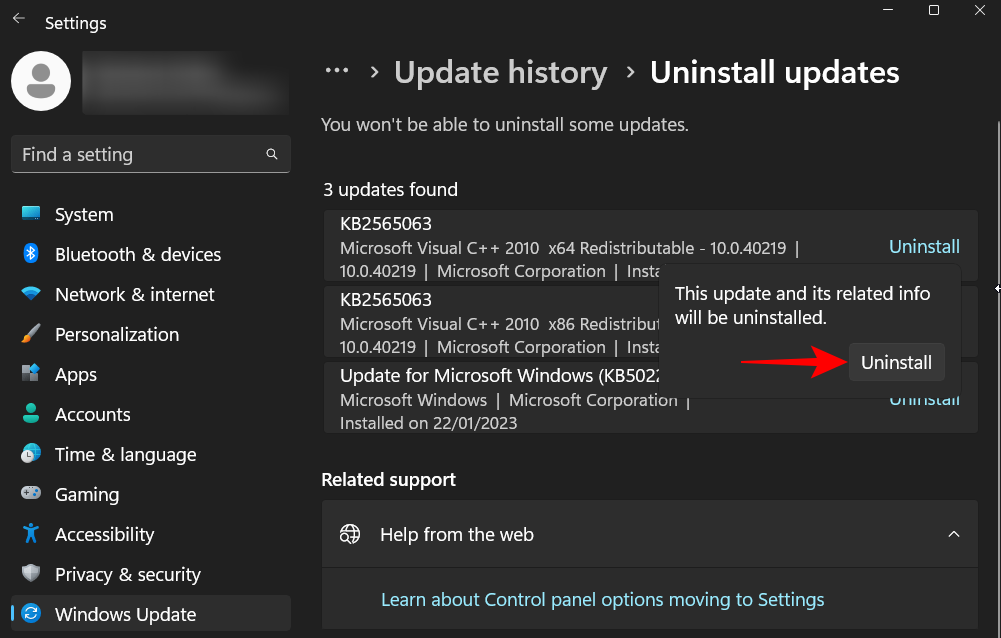Image resolution: width=1001 pixels, height=638 pixels.
Task: Click the Accessibility icon in sidebar
Action: 31,534
